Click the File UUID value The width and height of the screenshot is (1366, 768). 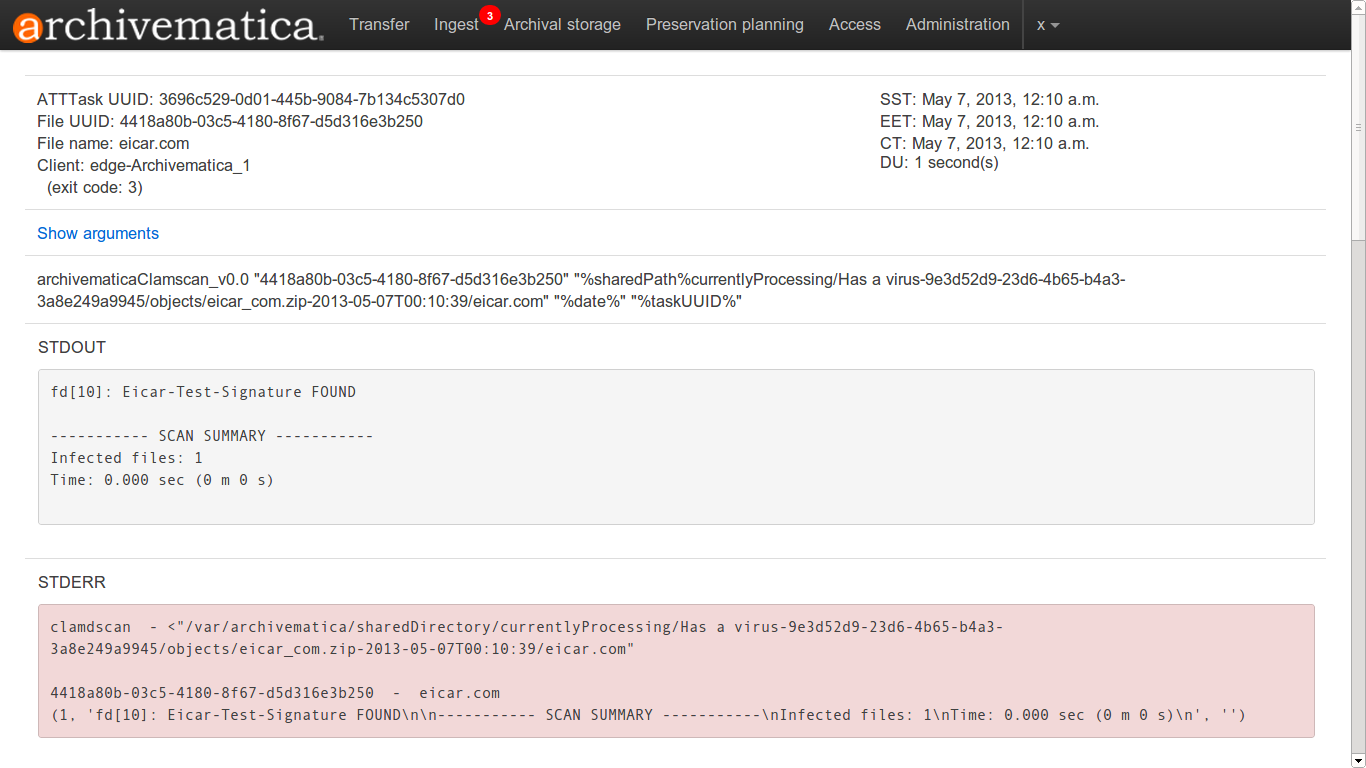tap(271, 122)
